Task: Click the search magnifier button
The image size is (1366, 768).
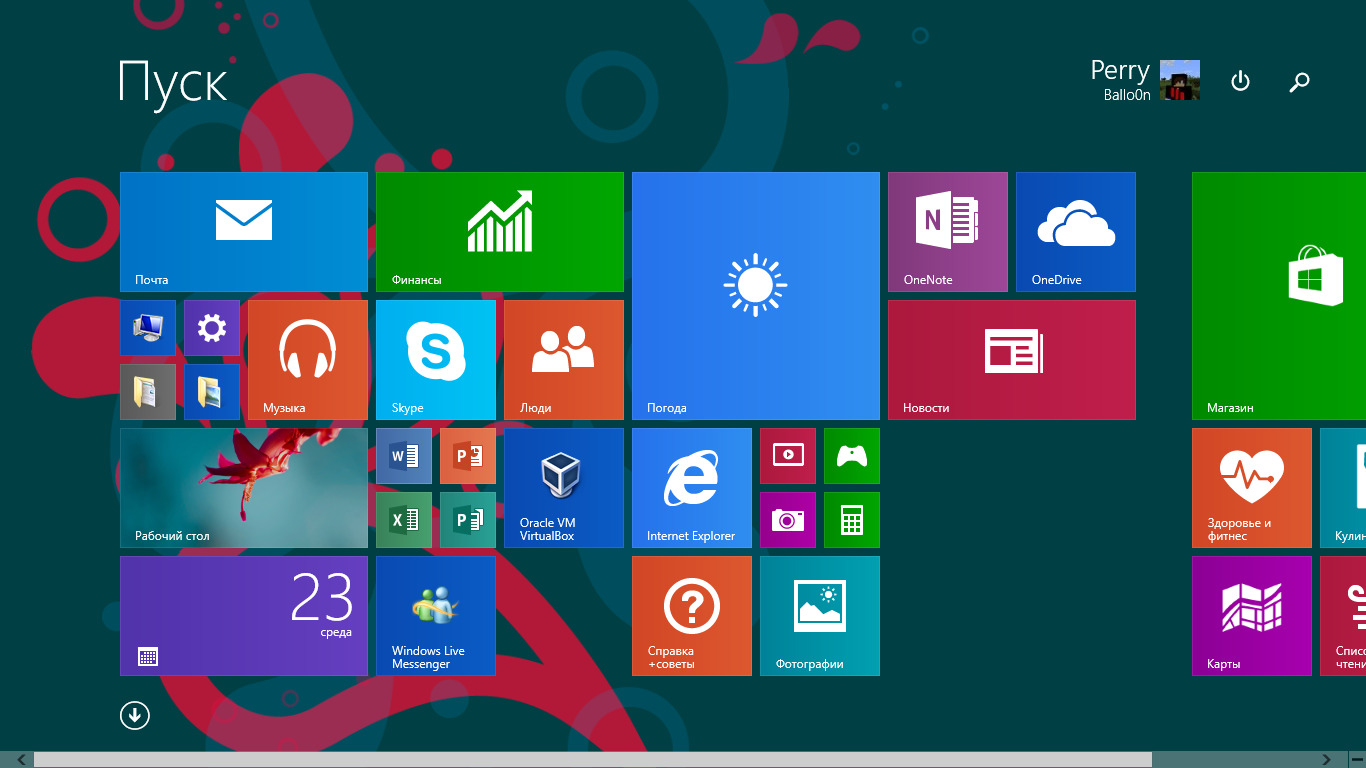Action: click(x=1299, y=81)
